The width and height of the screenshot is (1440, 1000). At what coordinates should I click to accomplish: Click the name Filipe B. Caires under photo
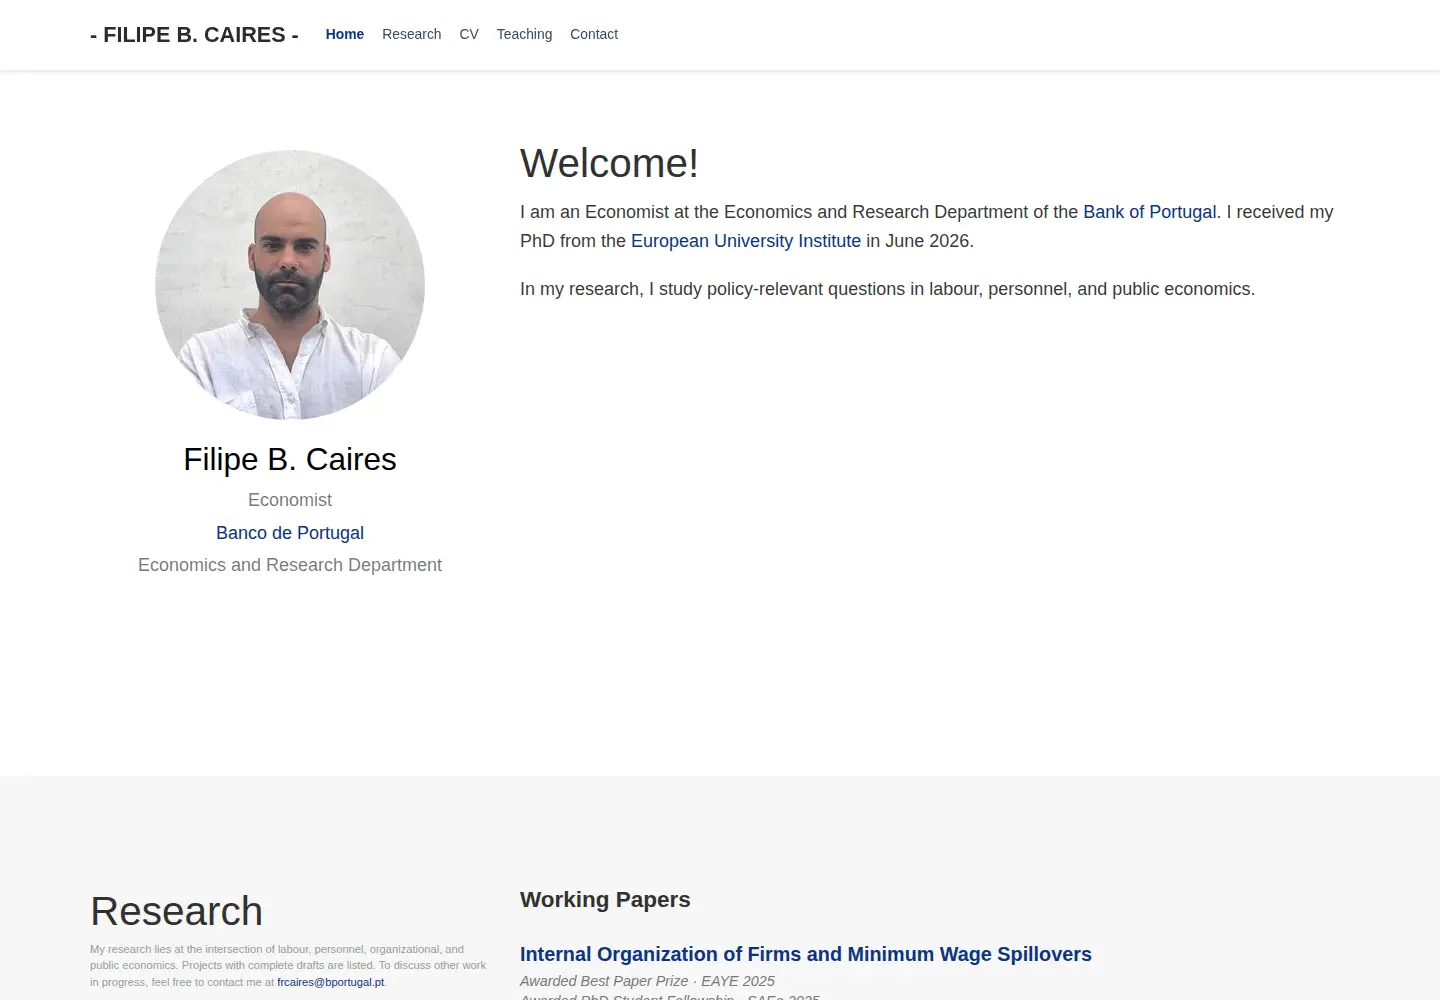click(290, 459)
